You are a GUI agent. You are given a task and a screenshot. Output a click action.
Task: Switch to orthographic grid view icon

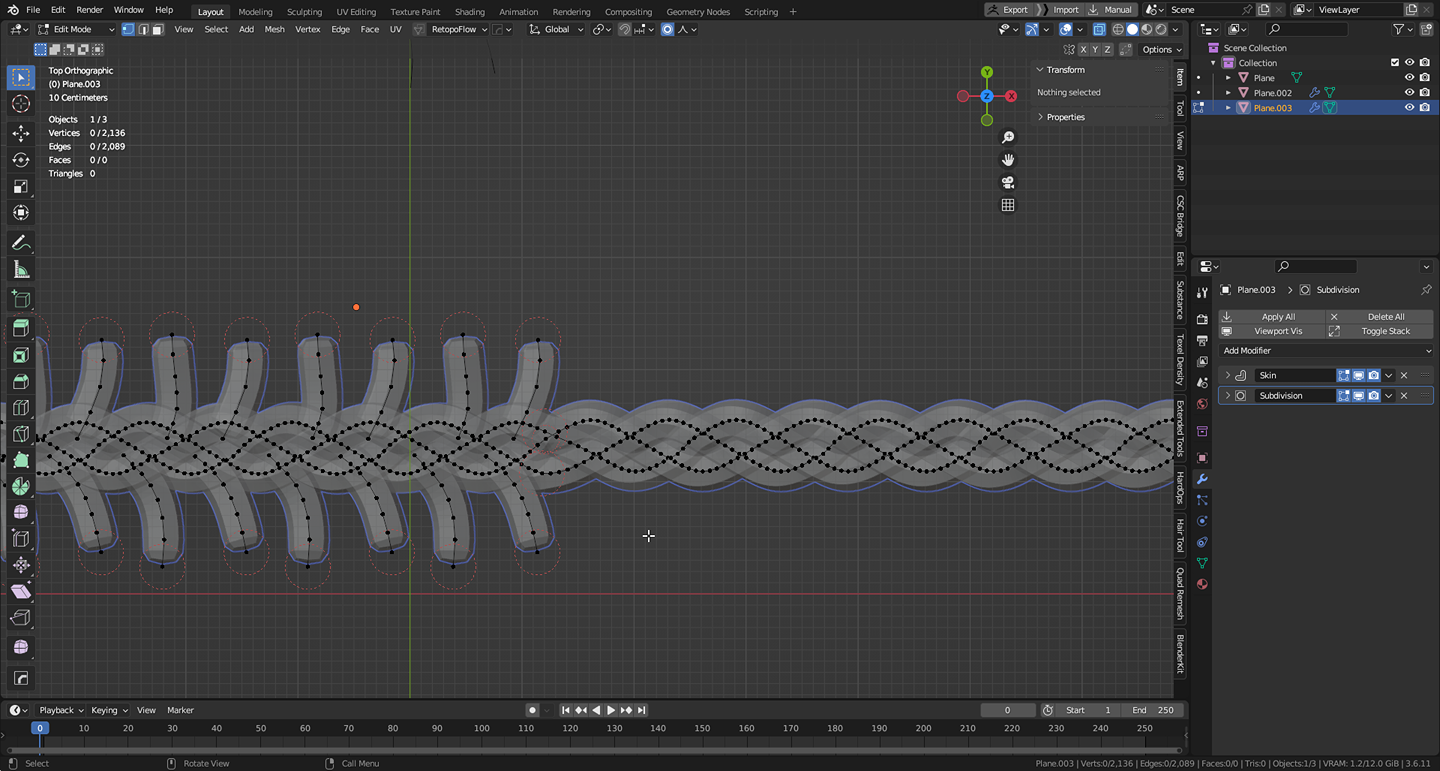[1008, 205]
